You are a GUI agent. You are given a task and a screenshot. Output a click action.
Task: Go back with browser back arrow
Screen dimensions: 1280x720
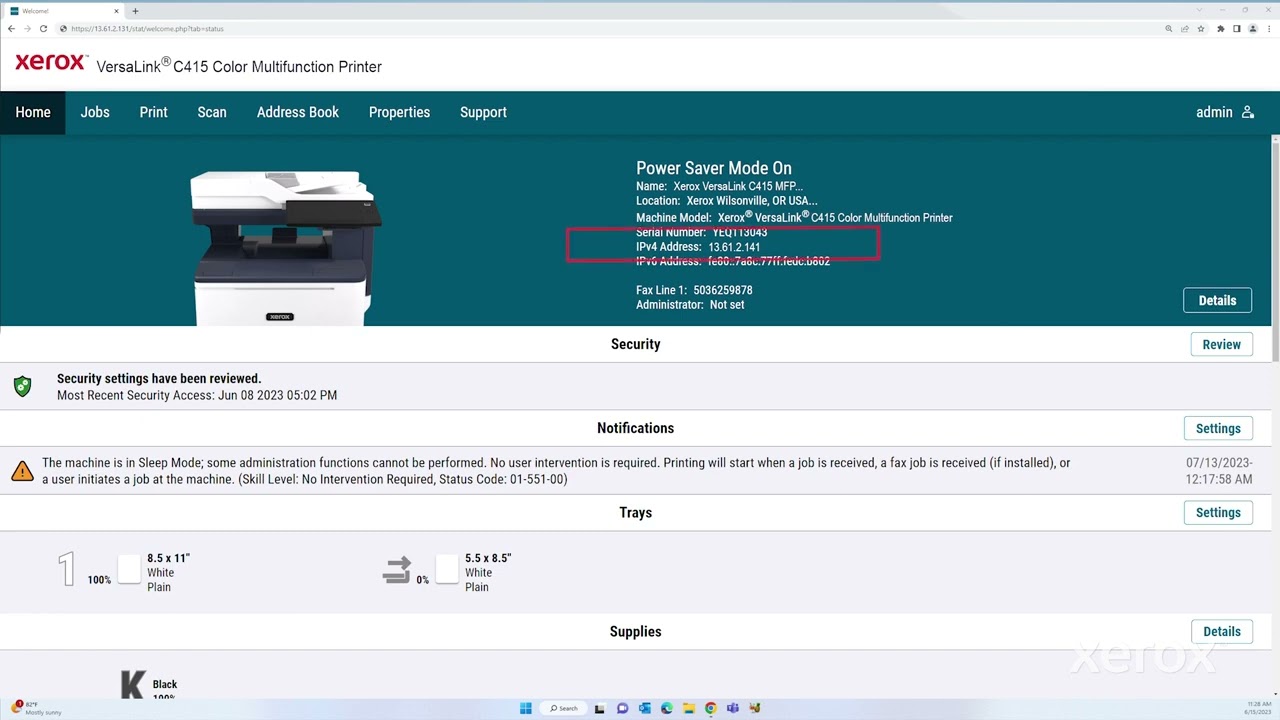tap(12, 29)
